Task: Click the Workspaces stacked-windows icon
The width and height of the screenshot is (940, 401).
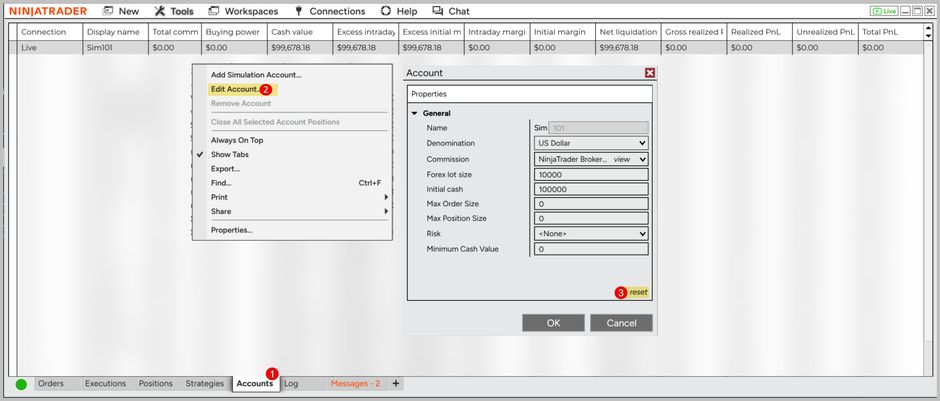Action: click(x=213, y=11)
